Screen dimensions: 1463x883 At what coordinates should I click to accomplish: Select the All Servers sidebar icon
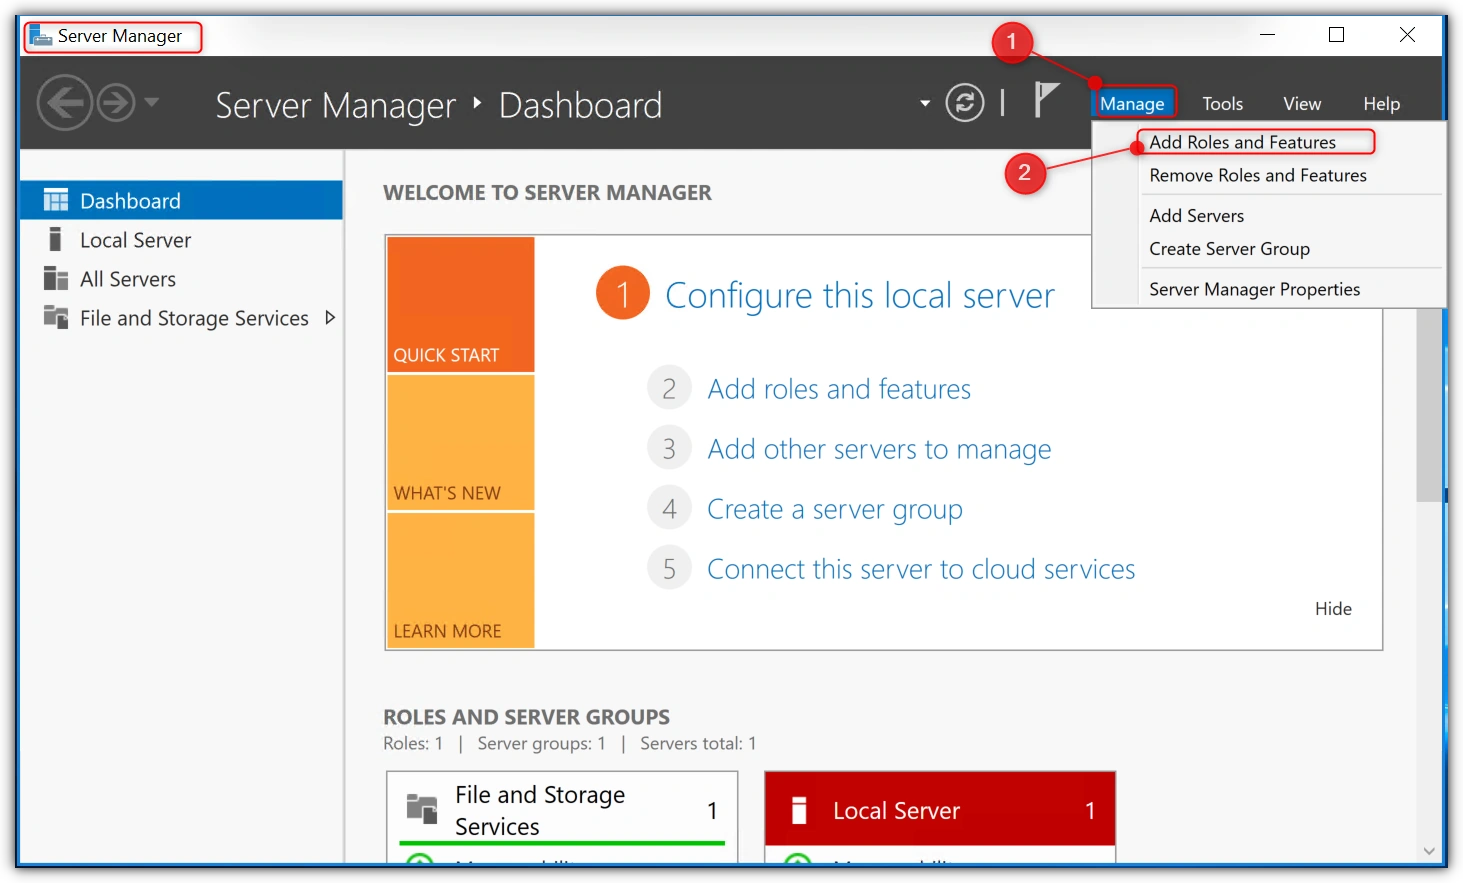(56, 278)
